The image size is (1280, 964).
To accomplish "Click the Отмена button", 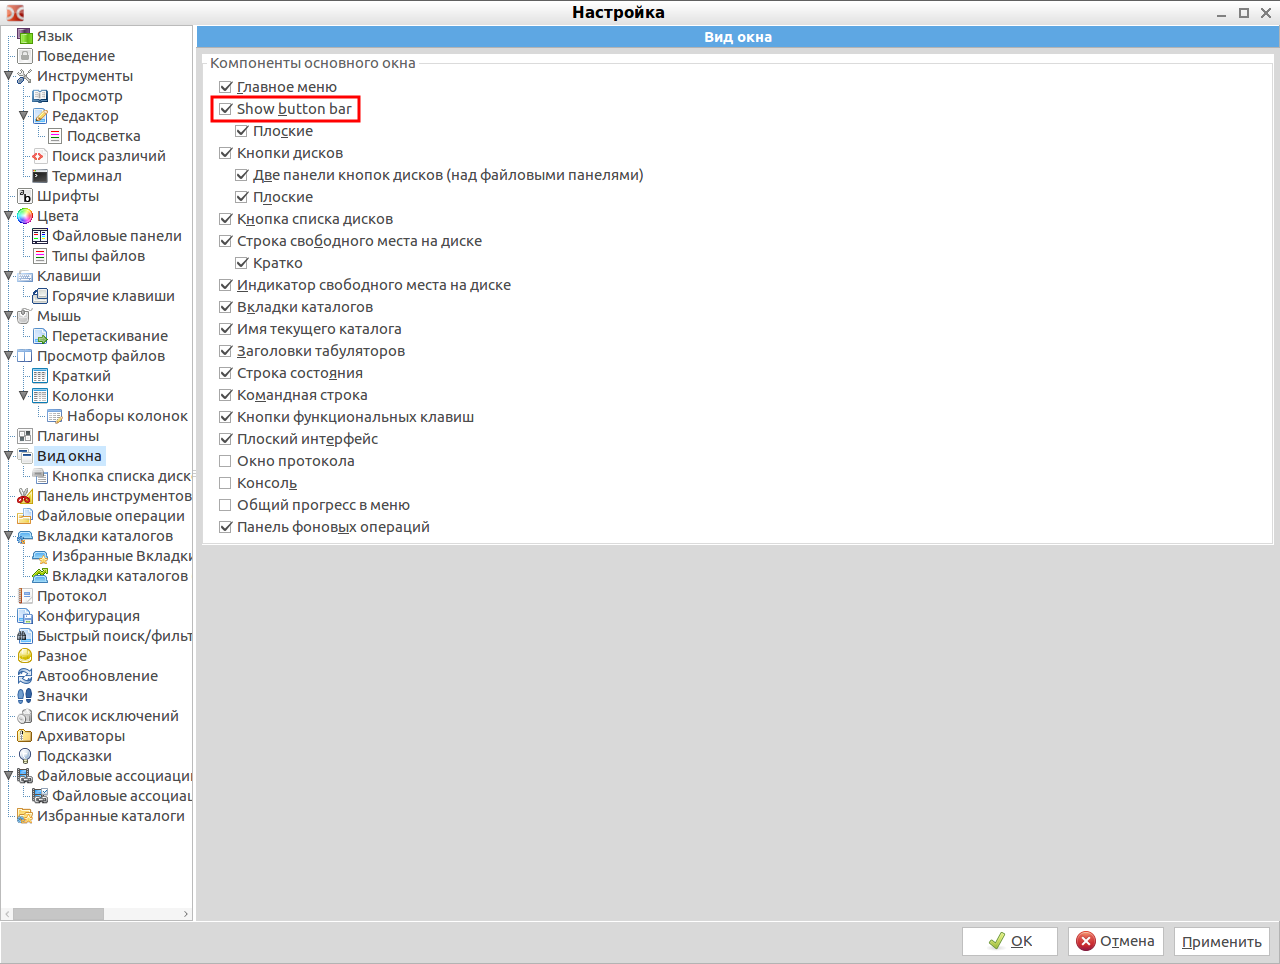I will tap(1115, 941).
